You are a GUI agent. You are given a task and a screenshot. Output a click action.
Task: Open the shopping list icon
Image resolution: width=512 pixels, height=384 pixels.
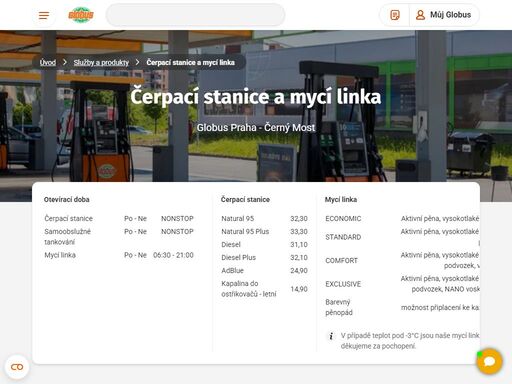pos(395,15)
